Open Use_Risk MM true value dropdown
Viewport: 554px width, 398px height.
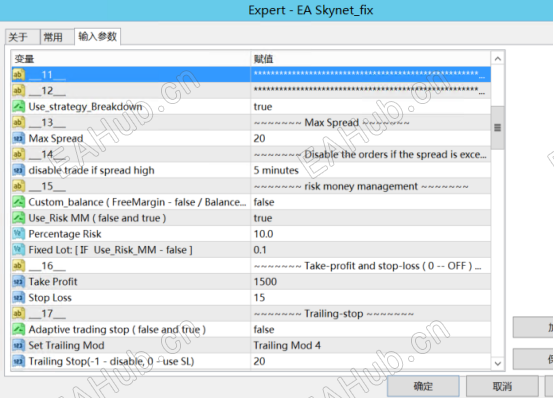371,218
